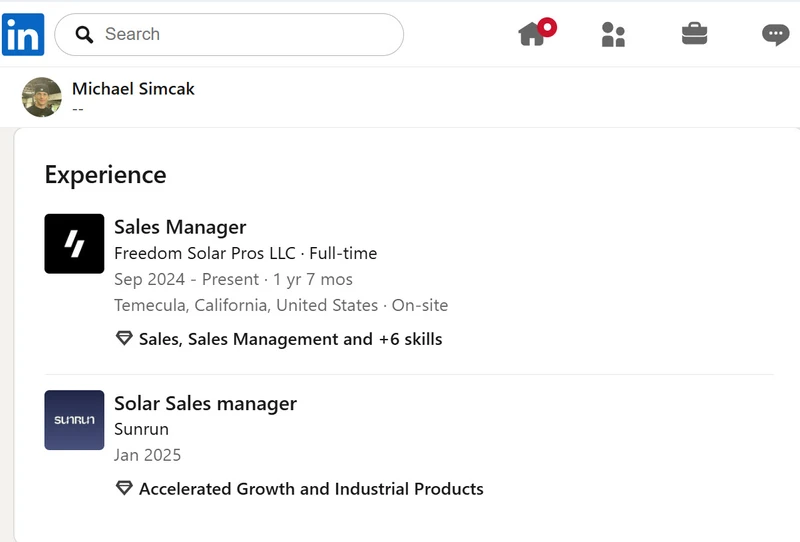Open the Solar Sales manager position title
The width and height of the screenshot is (800, 542).
point(206,404)
